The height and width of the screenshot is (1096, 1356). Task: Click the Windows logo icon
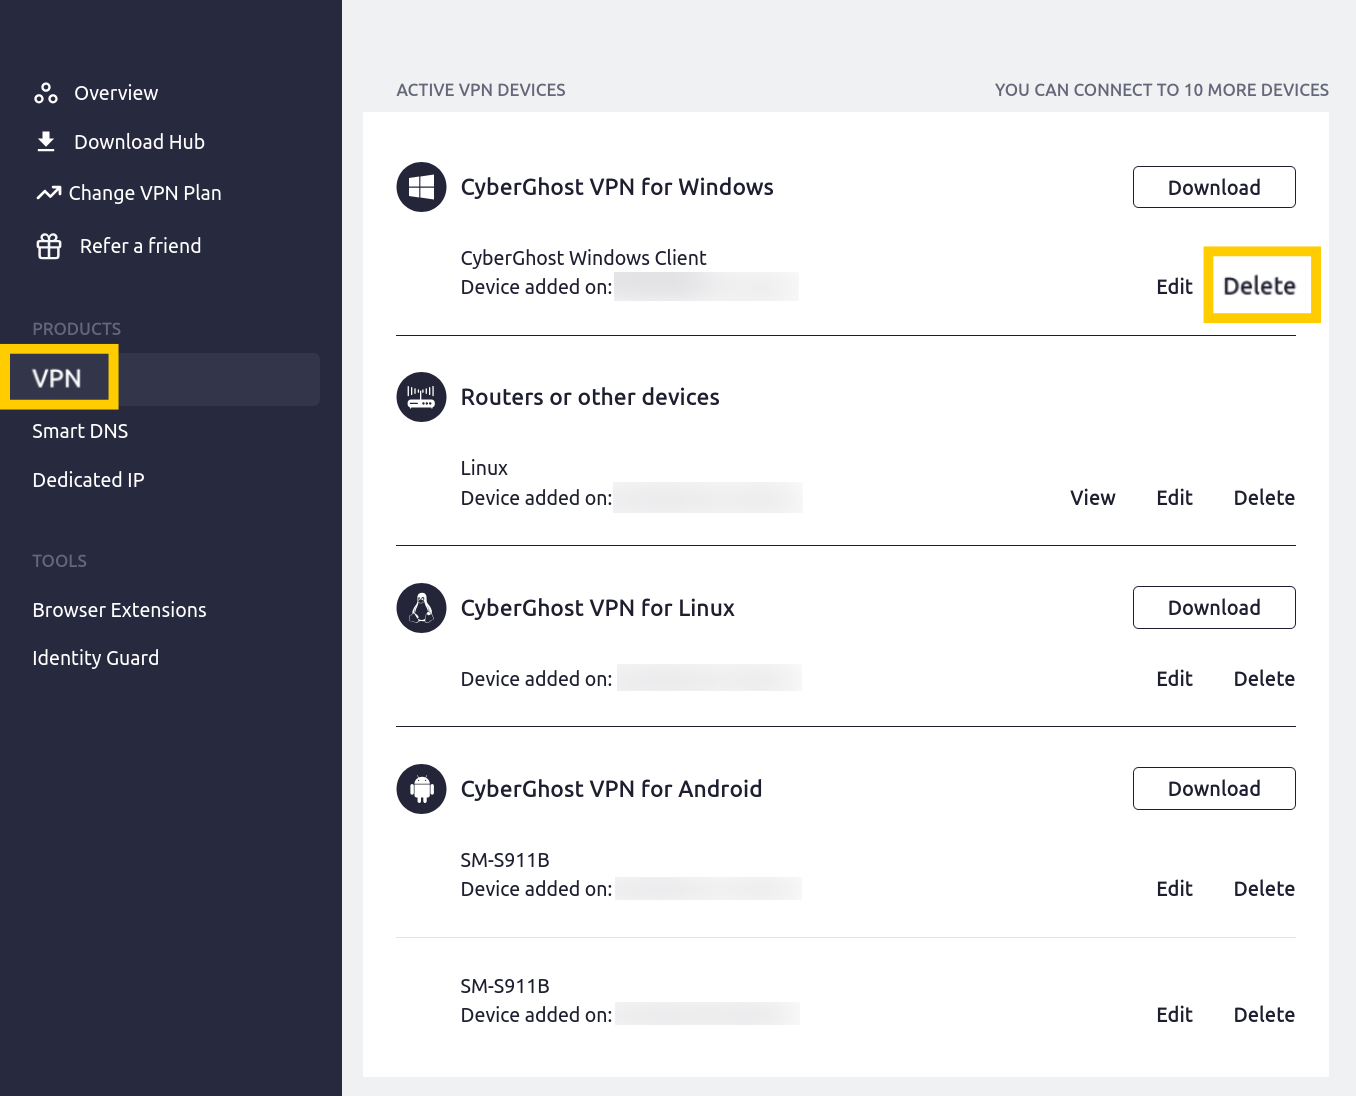coord(422,187)
